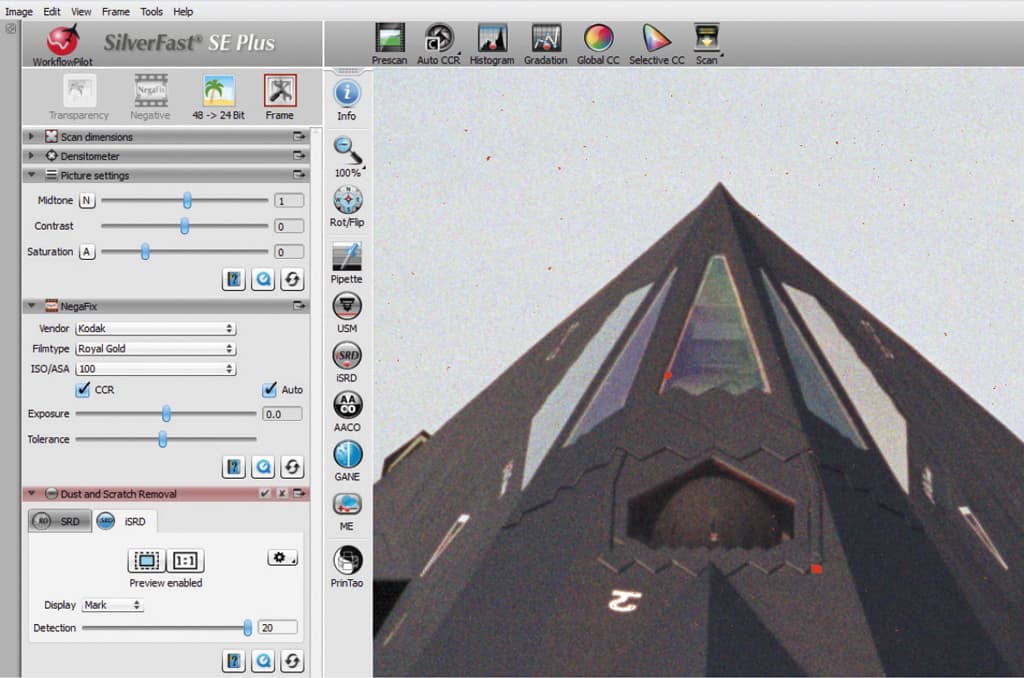Screen dimensions: 1024x678
Task: Switch to the iSRD tab
Action: tap(123, 521)
